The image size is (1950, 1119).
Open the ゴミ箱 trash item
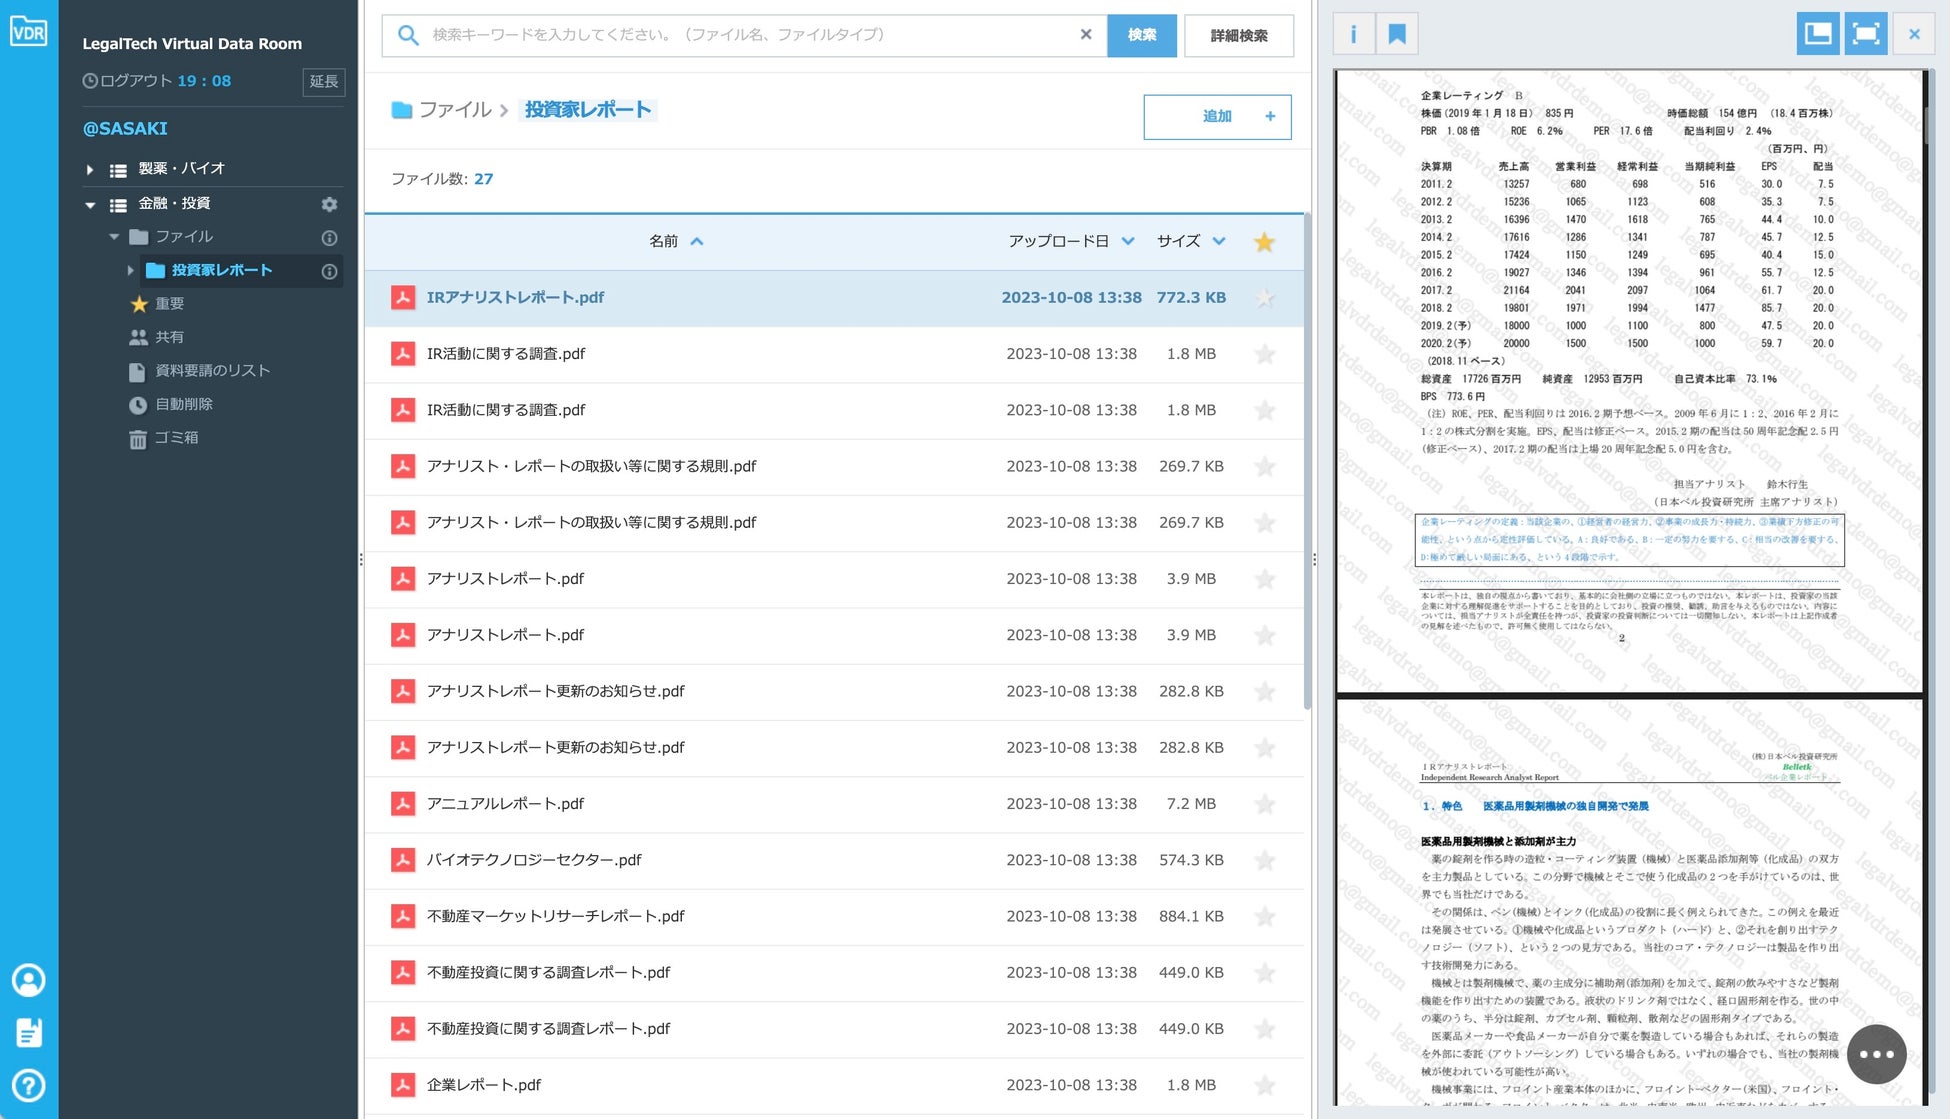175,438
